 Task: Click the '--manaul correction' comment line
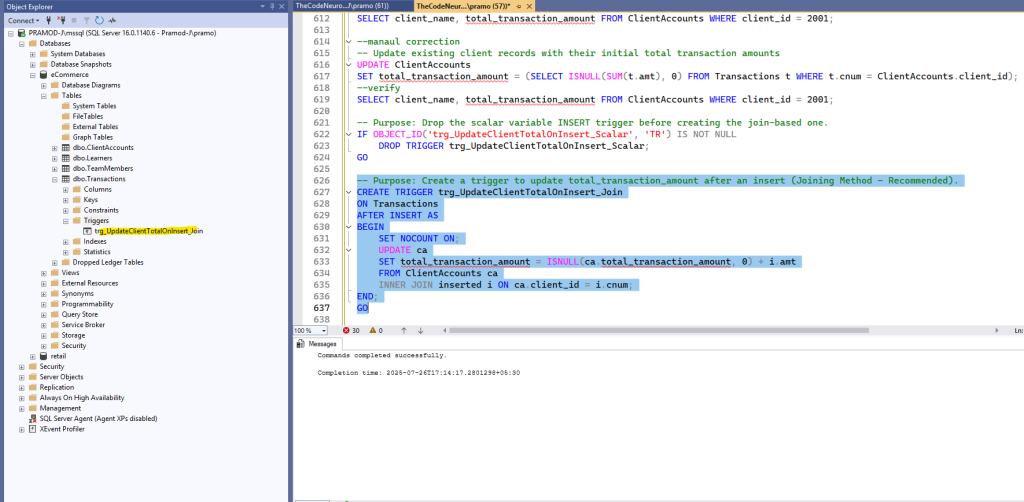click(408, 41)
